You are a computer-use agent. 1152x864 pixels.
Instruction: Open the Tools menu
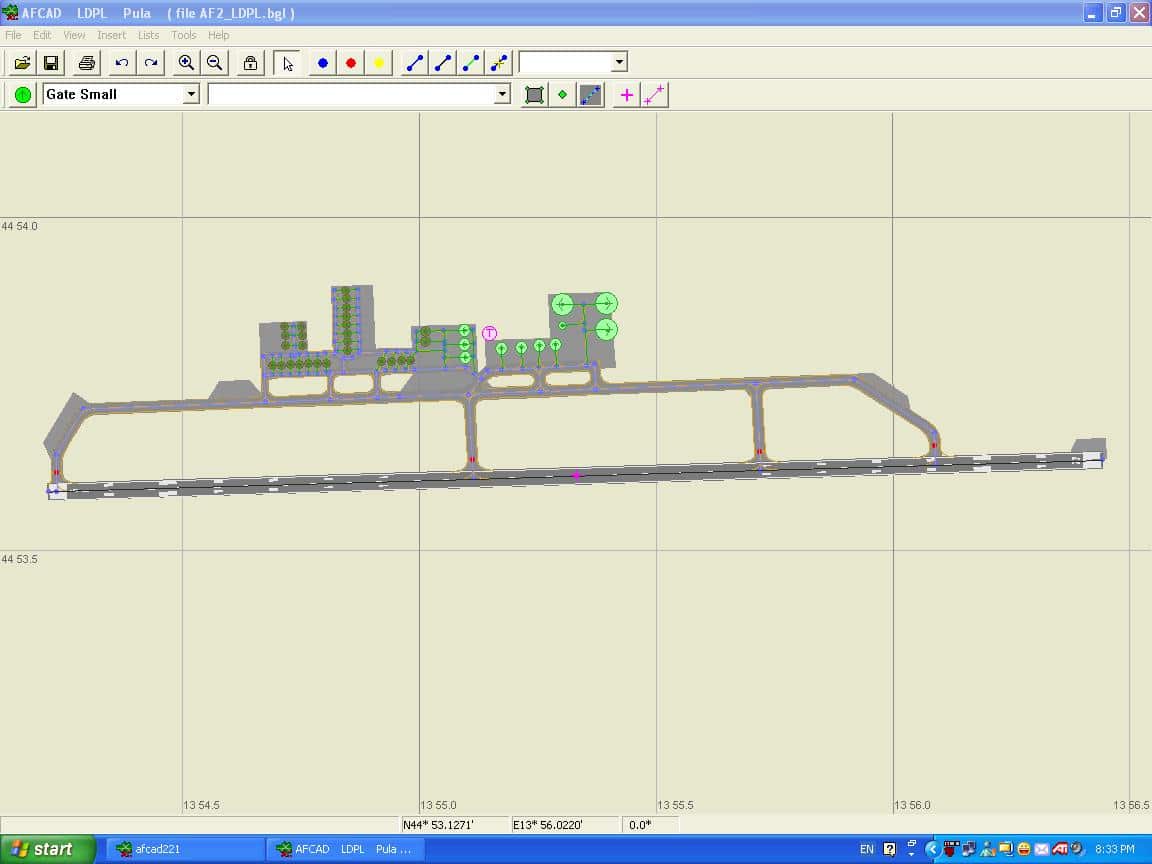183,34
